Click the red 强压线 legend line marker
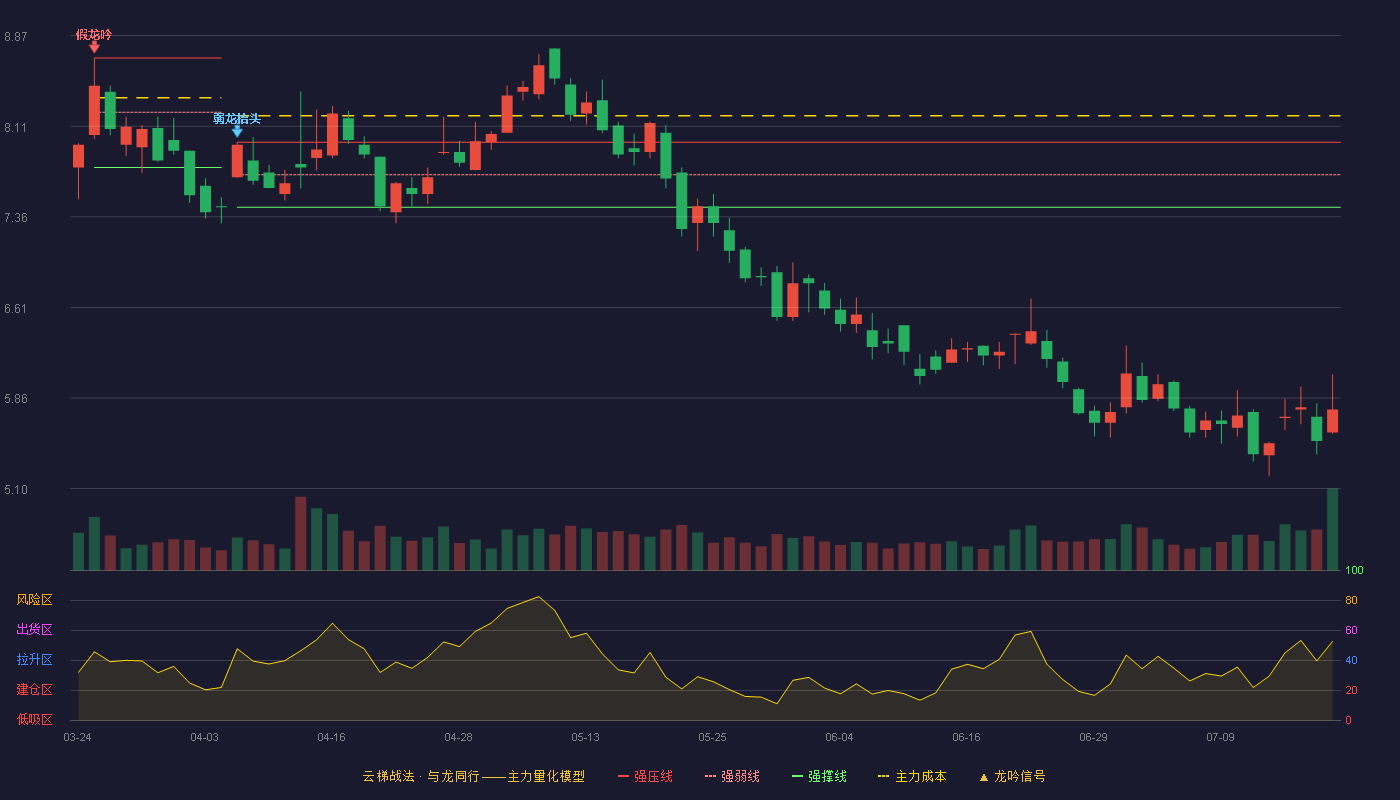The image size is (1400, 800). (x=623, y=776)
